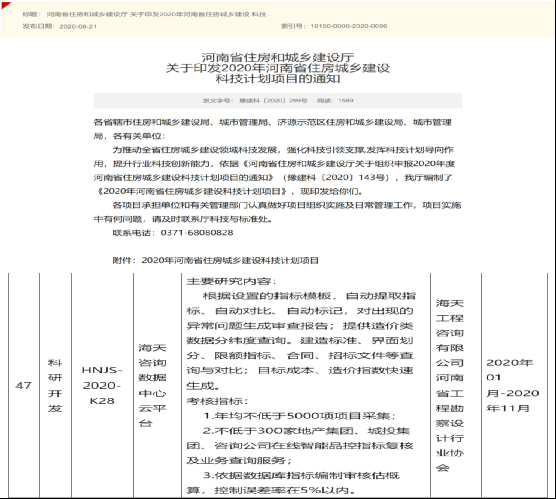
Task: Click the red corner flag icon
Action: coord(6,5)
